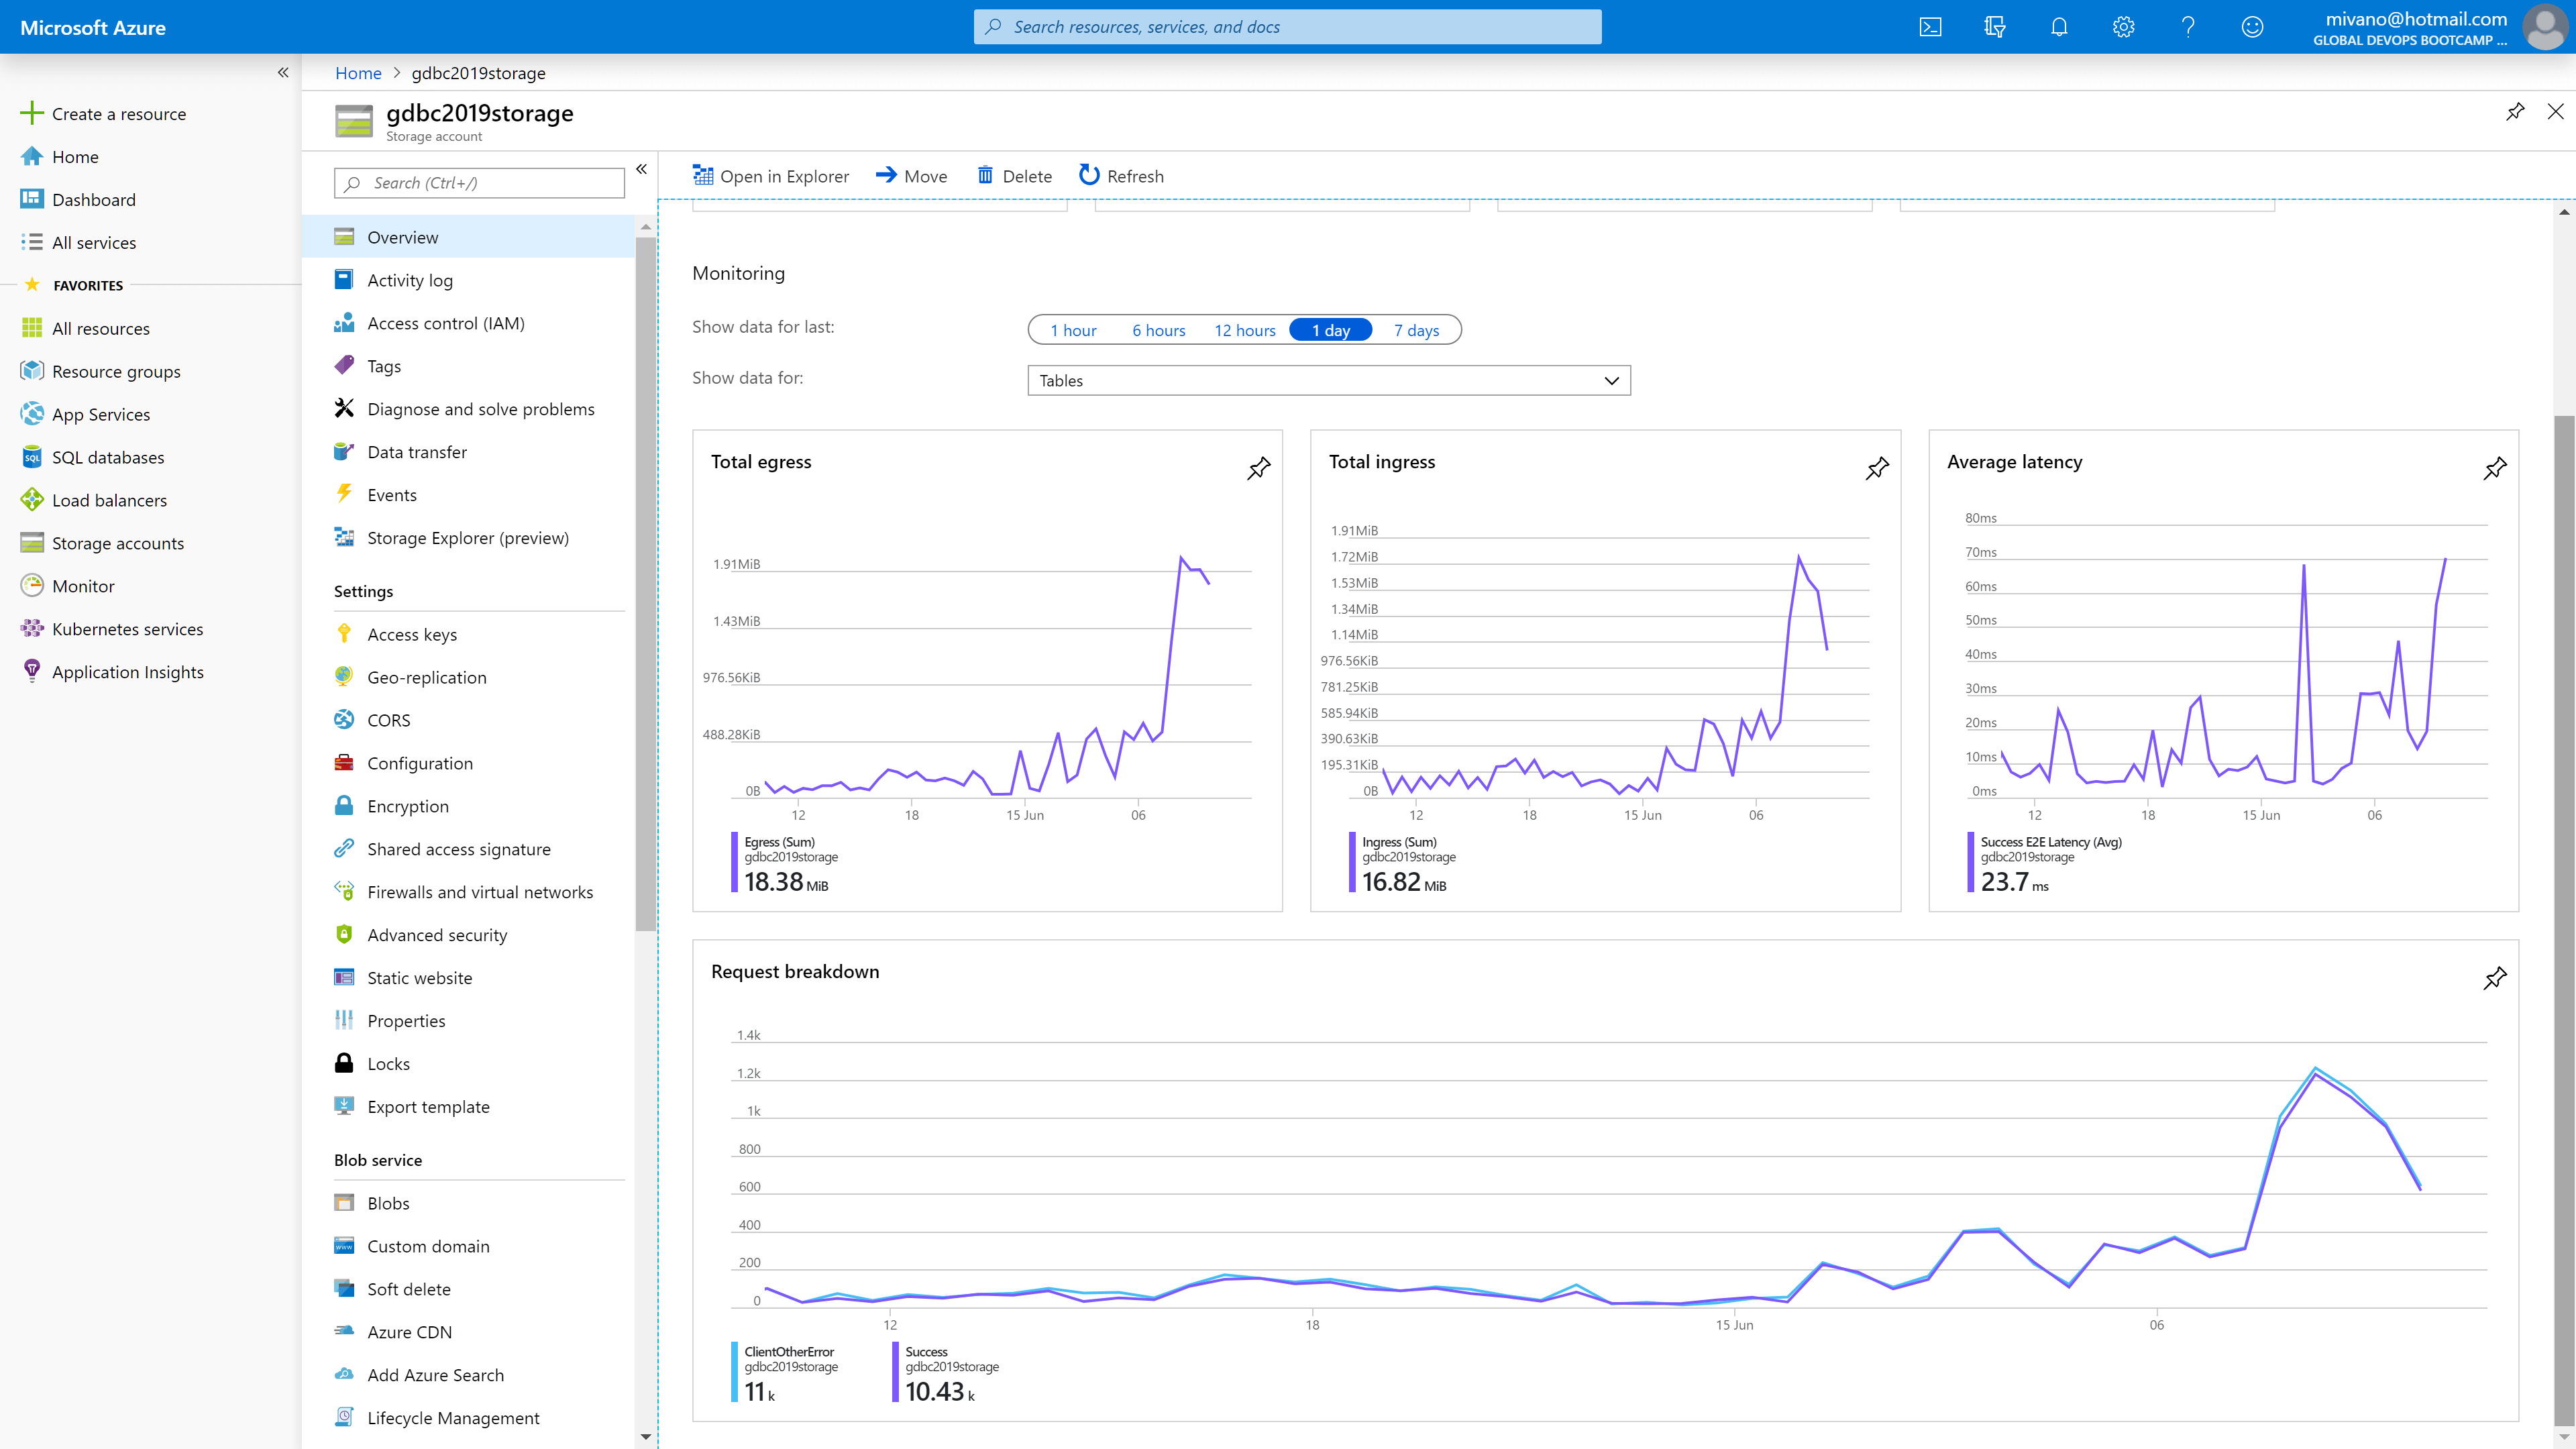Screen dimensions: 2576x1449
Task: Pin the Total egress chart
Action: (1258, 468)
